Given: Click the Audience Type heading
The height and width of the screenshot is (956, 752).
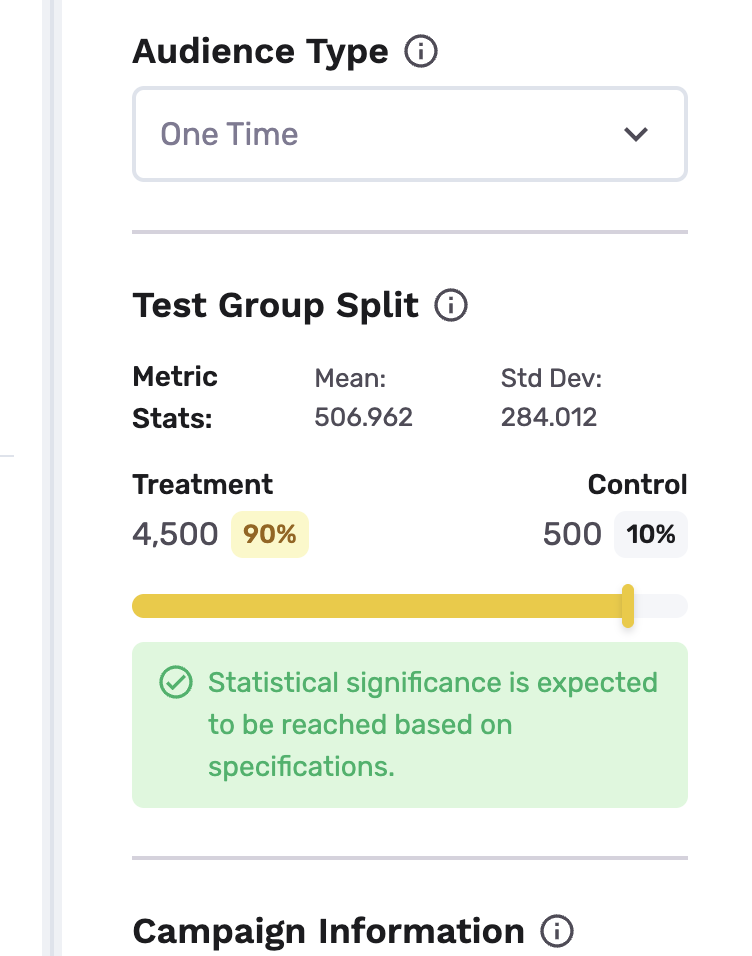Looking at the screenshot, I should (260, 52).
